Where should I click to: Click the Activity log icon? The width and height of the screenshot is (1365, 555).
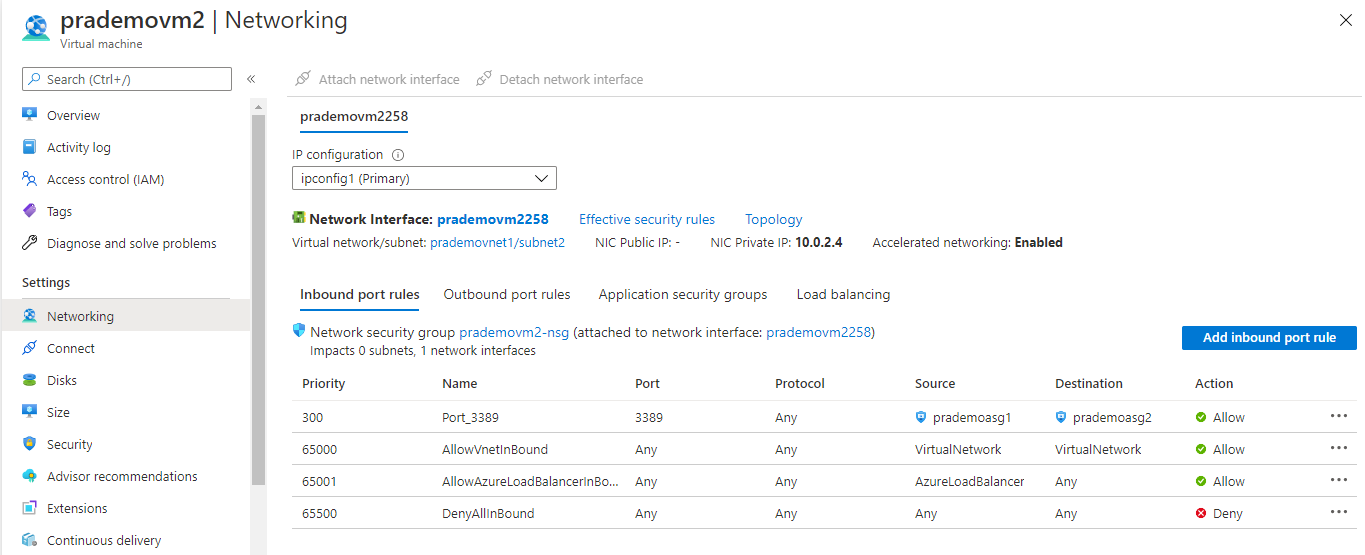click(x=29, y=147)
